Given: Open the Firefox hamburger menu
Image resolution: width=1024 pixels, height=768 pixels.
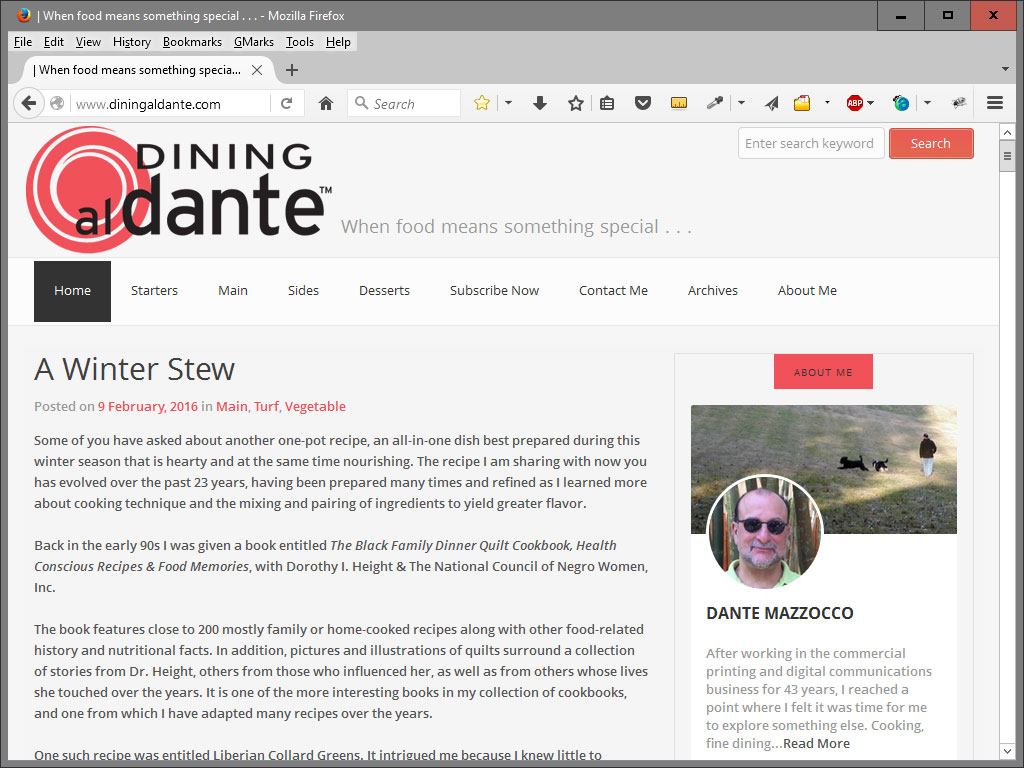Looking at the screenshot, I should [x=995, y=103].
